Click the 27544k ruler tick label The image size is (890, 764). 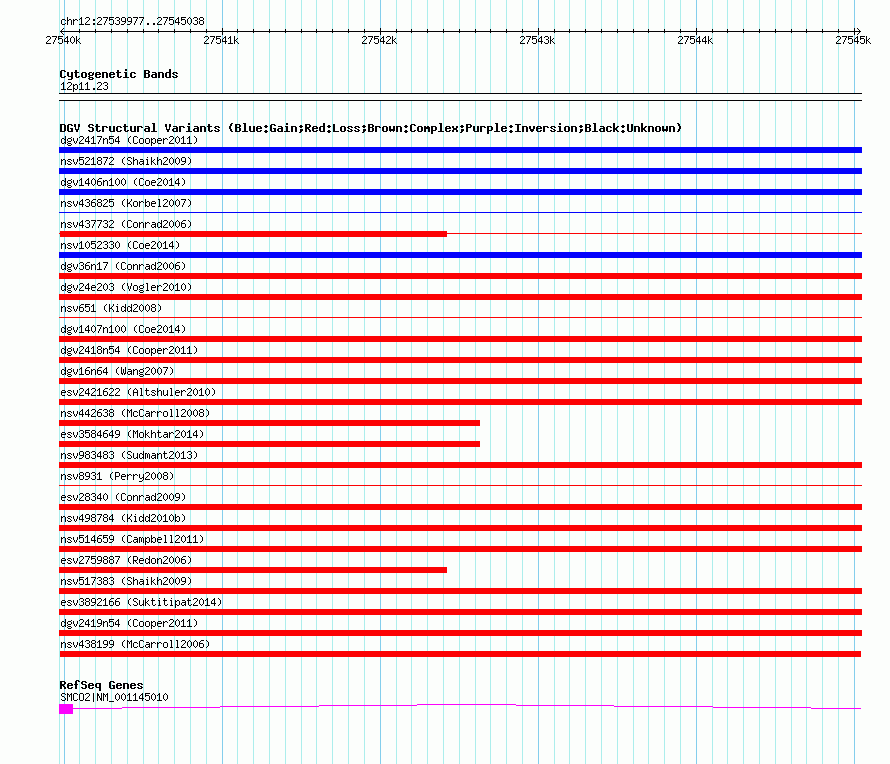pyautogui.click(x=695, y=40)
